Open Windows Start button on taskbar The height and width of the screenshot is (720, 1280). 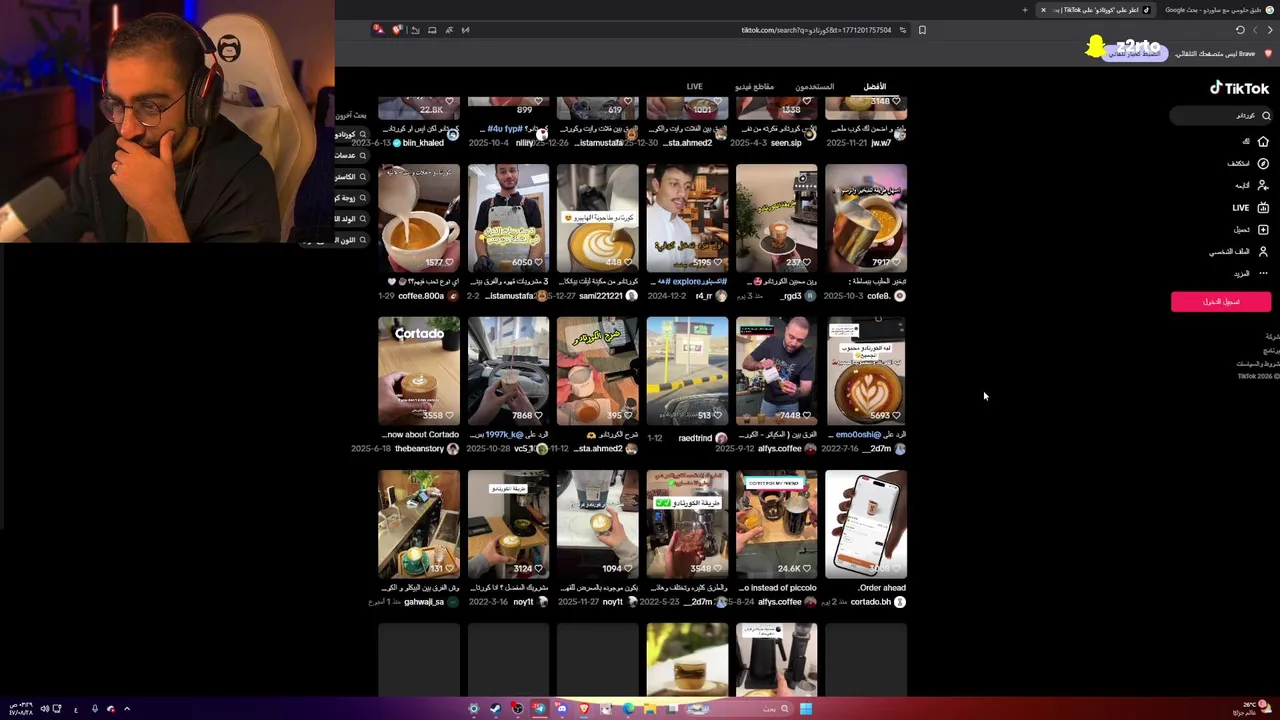(805, 709)
